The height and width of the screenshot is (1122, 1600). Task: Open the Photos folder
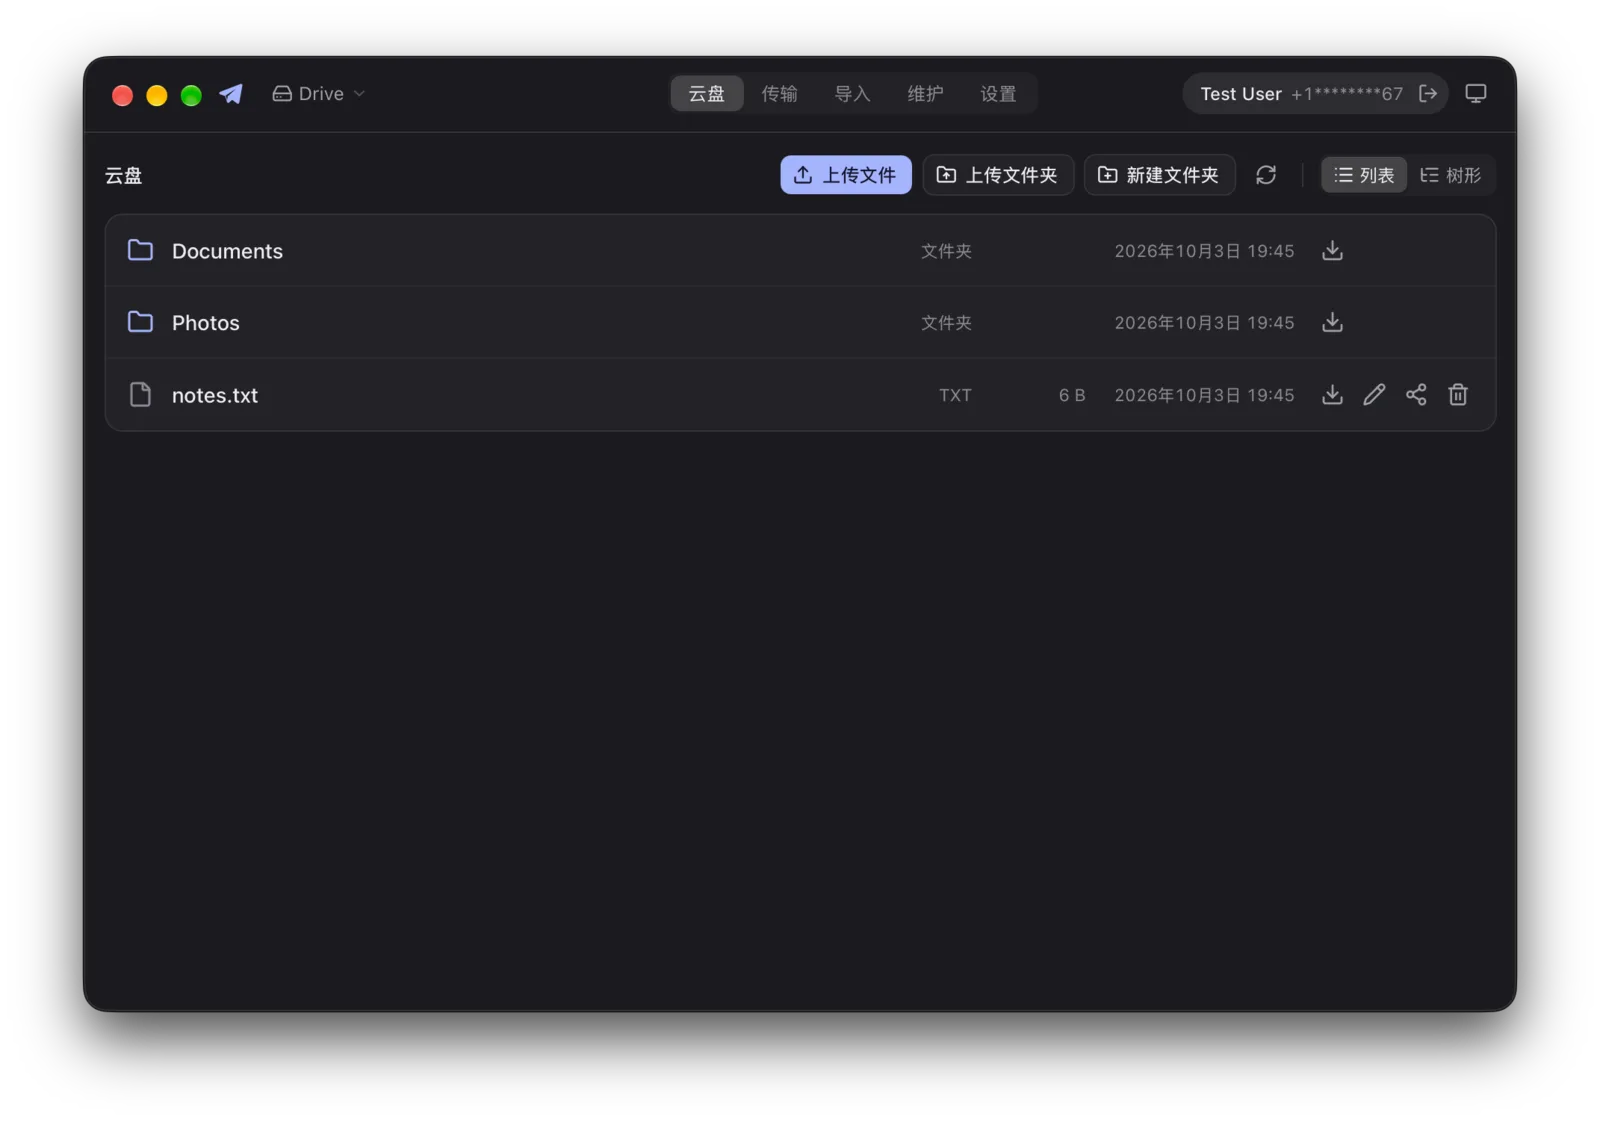tap(800, 323)
